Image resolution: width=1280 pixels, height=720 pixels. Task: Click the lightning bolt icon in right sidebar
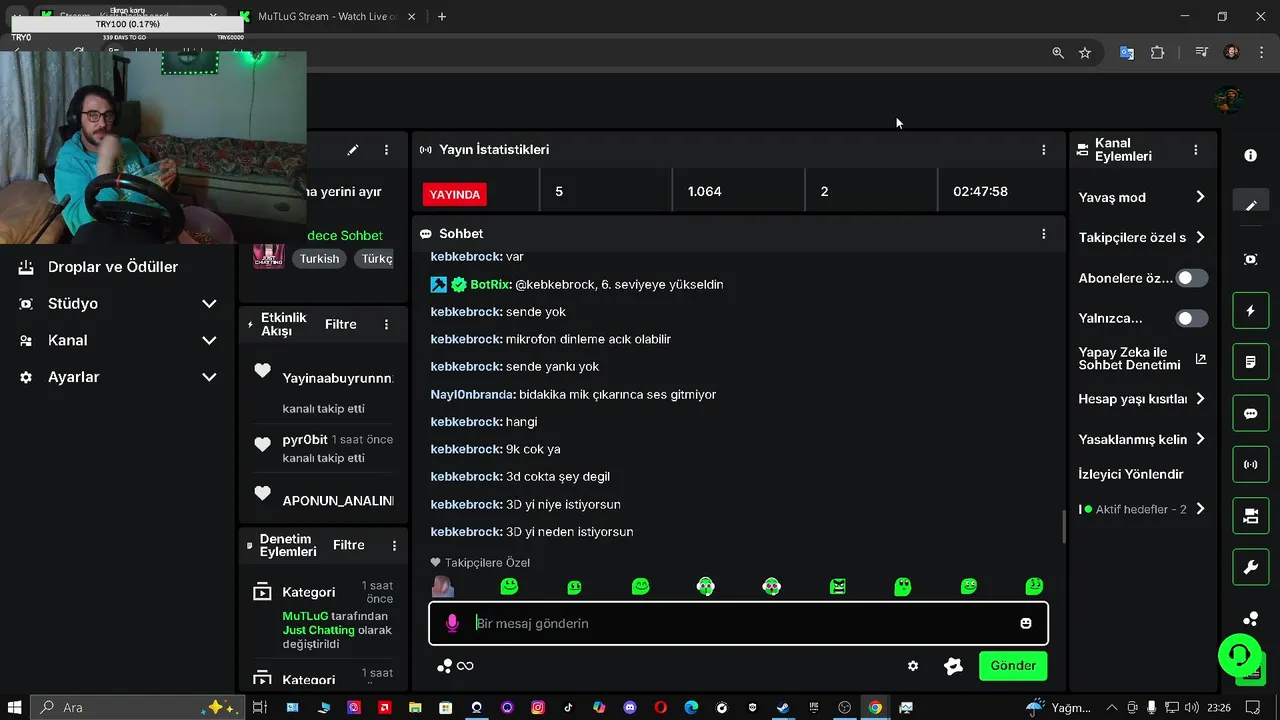(1250, 311)
